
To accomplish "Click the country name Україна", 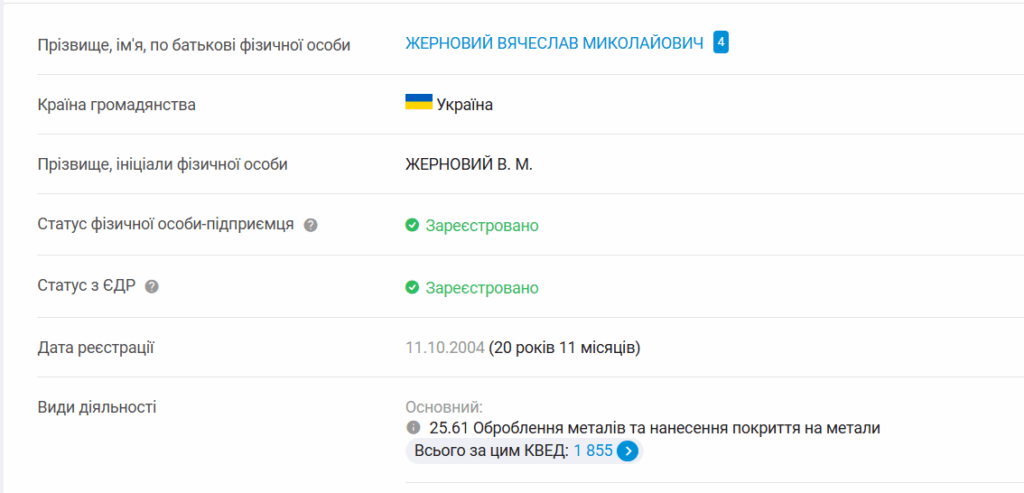I will (465, 105).
